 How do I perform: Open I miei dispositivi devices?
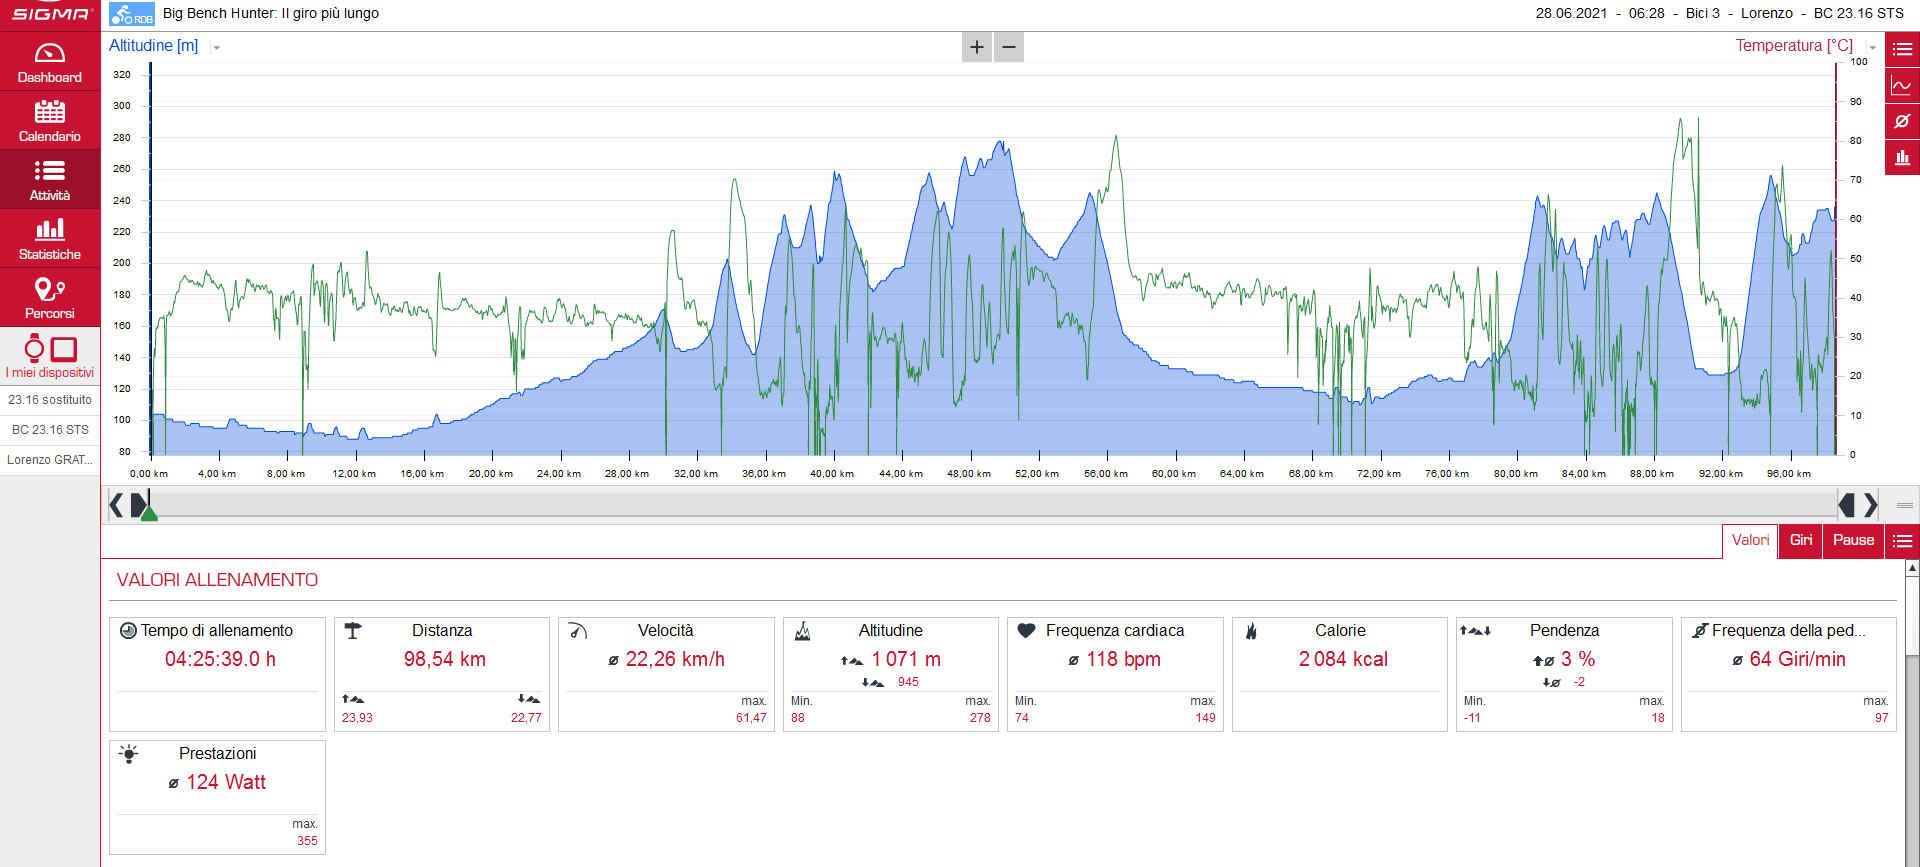50,357
